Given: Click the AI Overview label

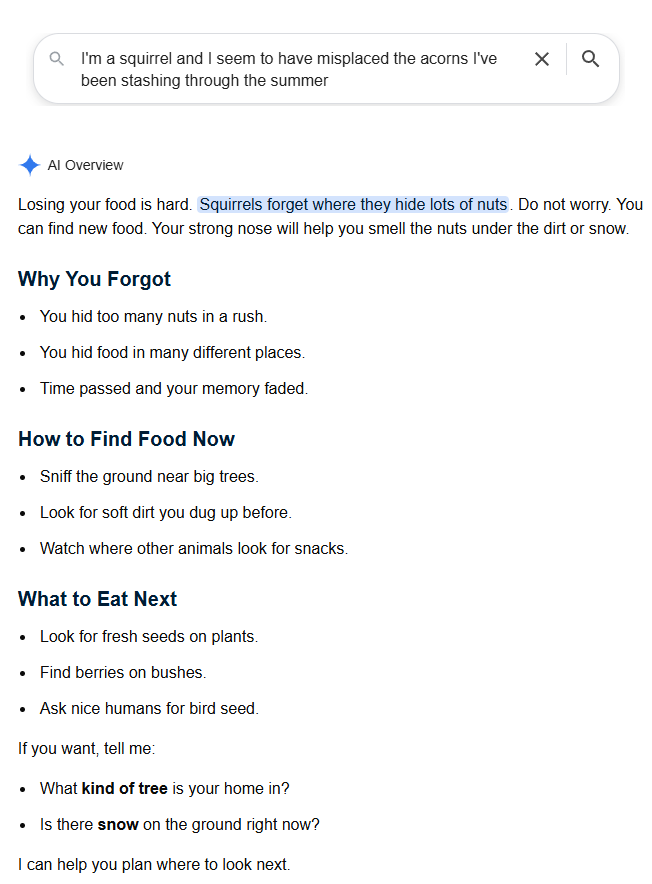Looking at the screenshot, I should [x=85, y=165].
